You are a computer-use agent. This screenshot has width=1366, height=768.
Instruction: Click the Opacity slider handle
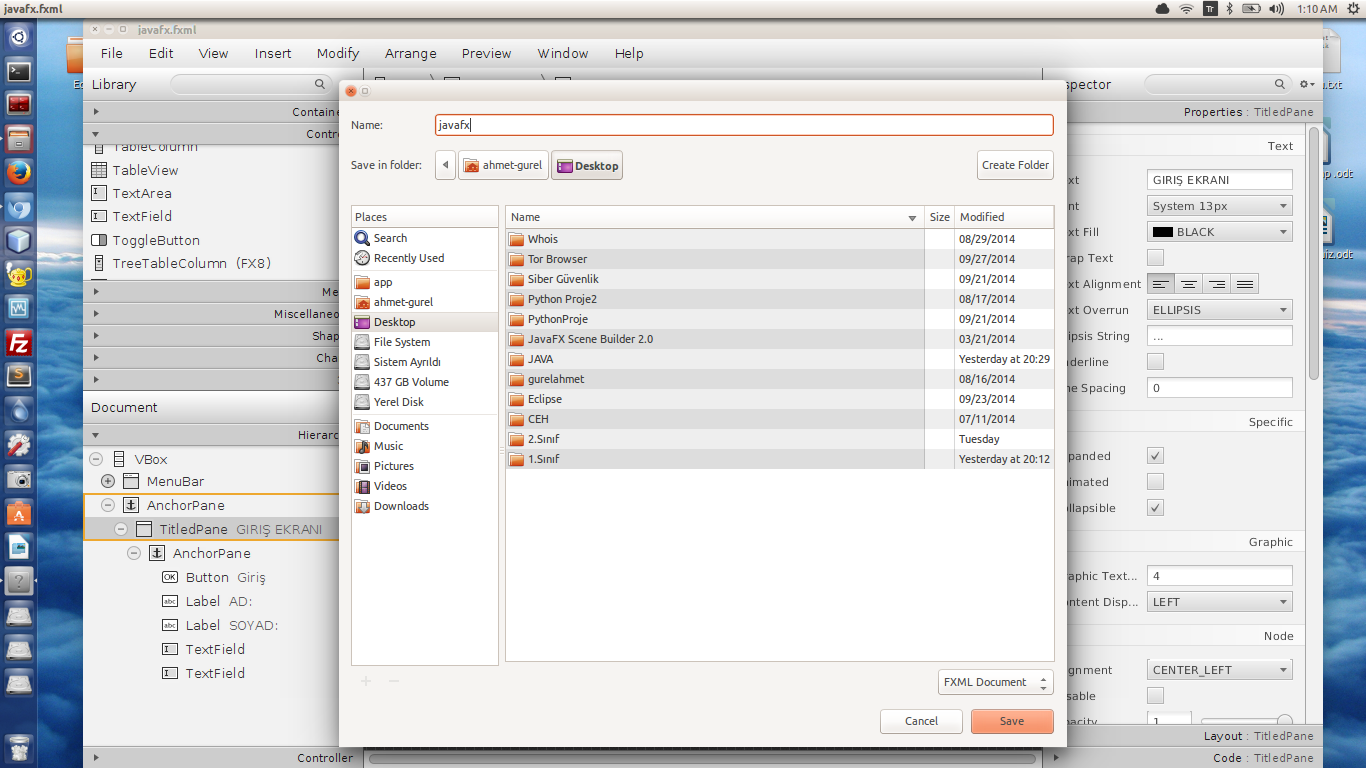[x=1285, y=722]
